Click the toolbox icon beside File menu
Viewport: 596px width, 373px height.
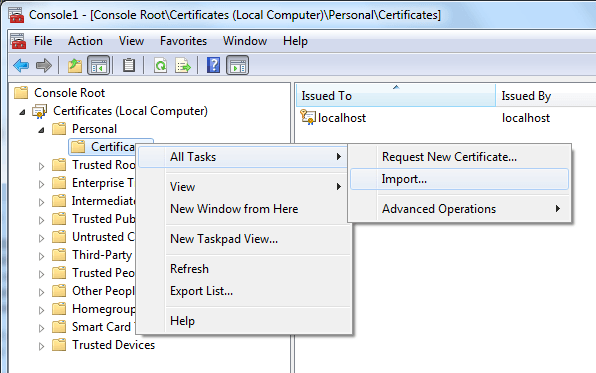tap(18, 41)
